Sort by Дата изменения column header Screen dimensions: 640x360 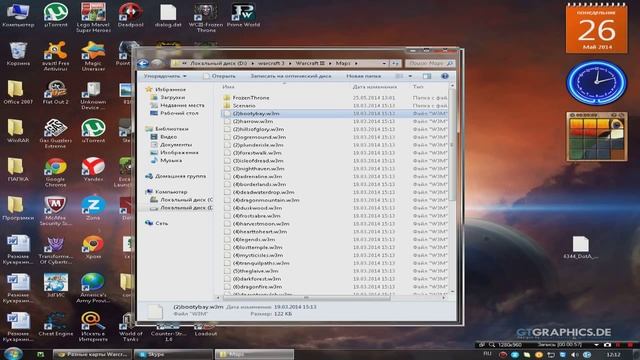point(374,87)
